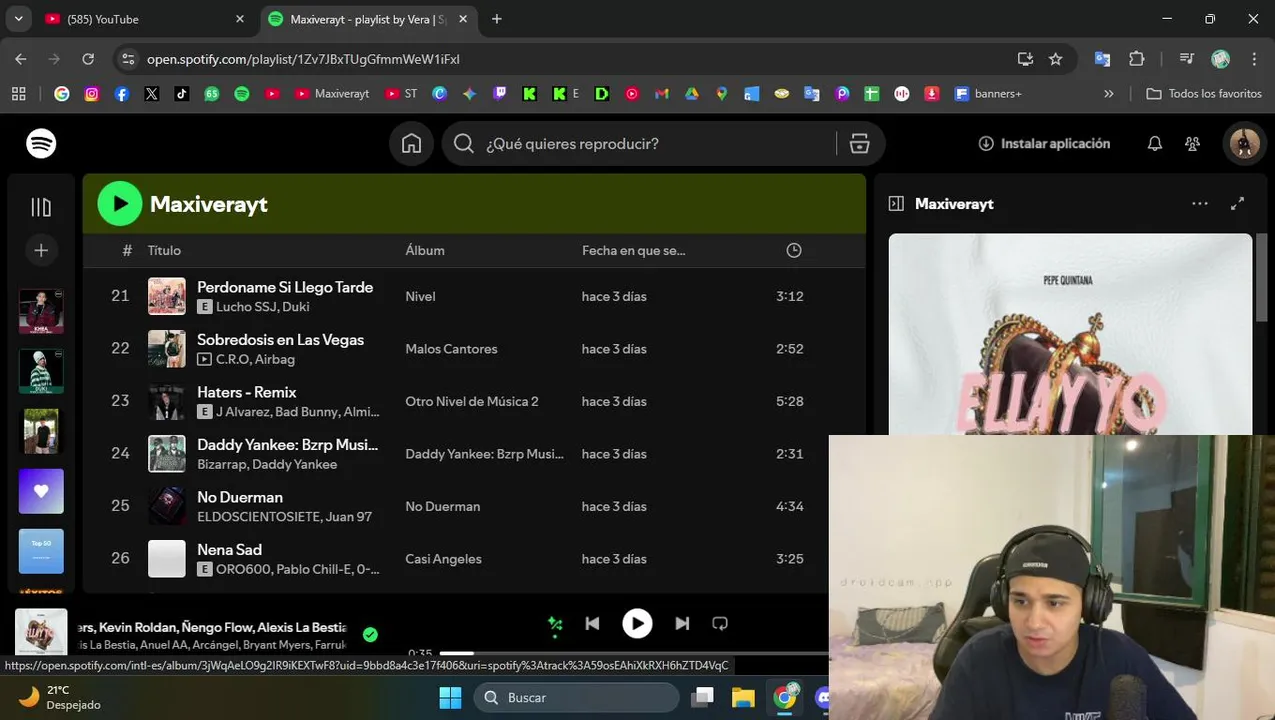
Task: Click artist Bizarrap, Daddy Yankee line
Action: click(x=267, y=464)
